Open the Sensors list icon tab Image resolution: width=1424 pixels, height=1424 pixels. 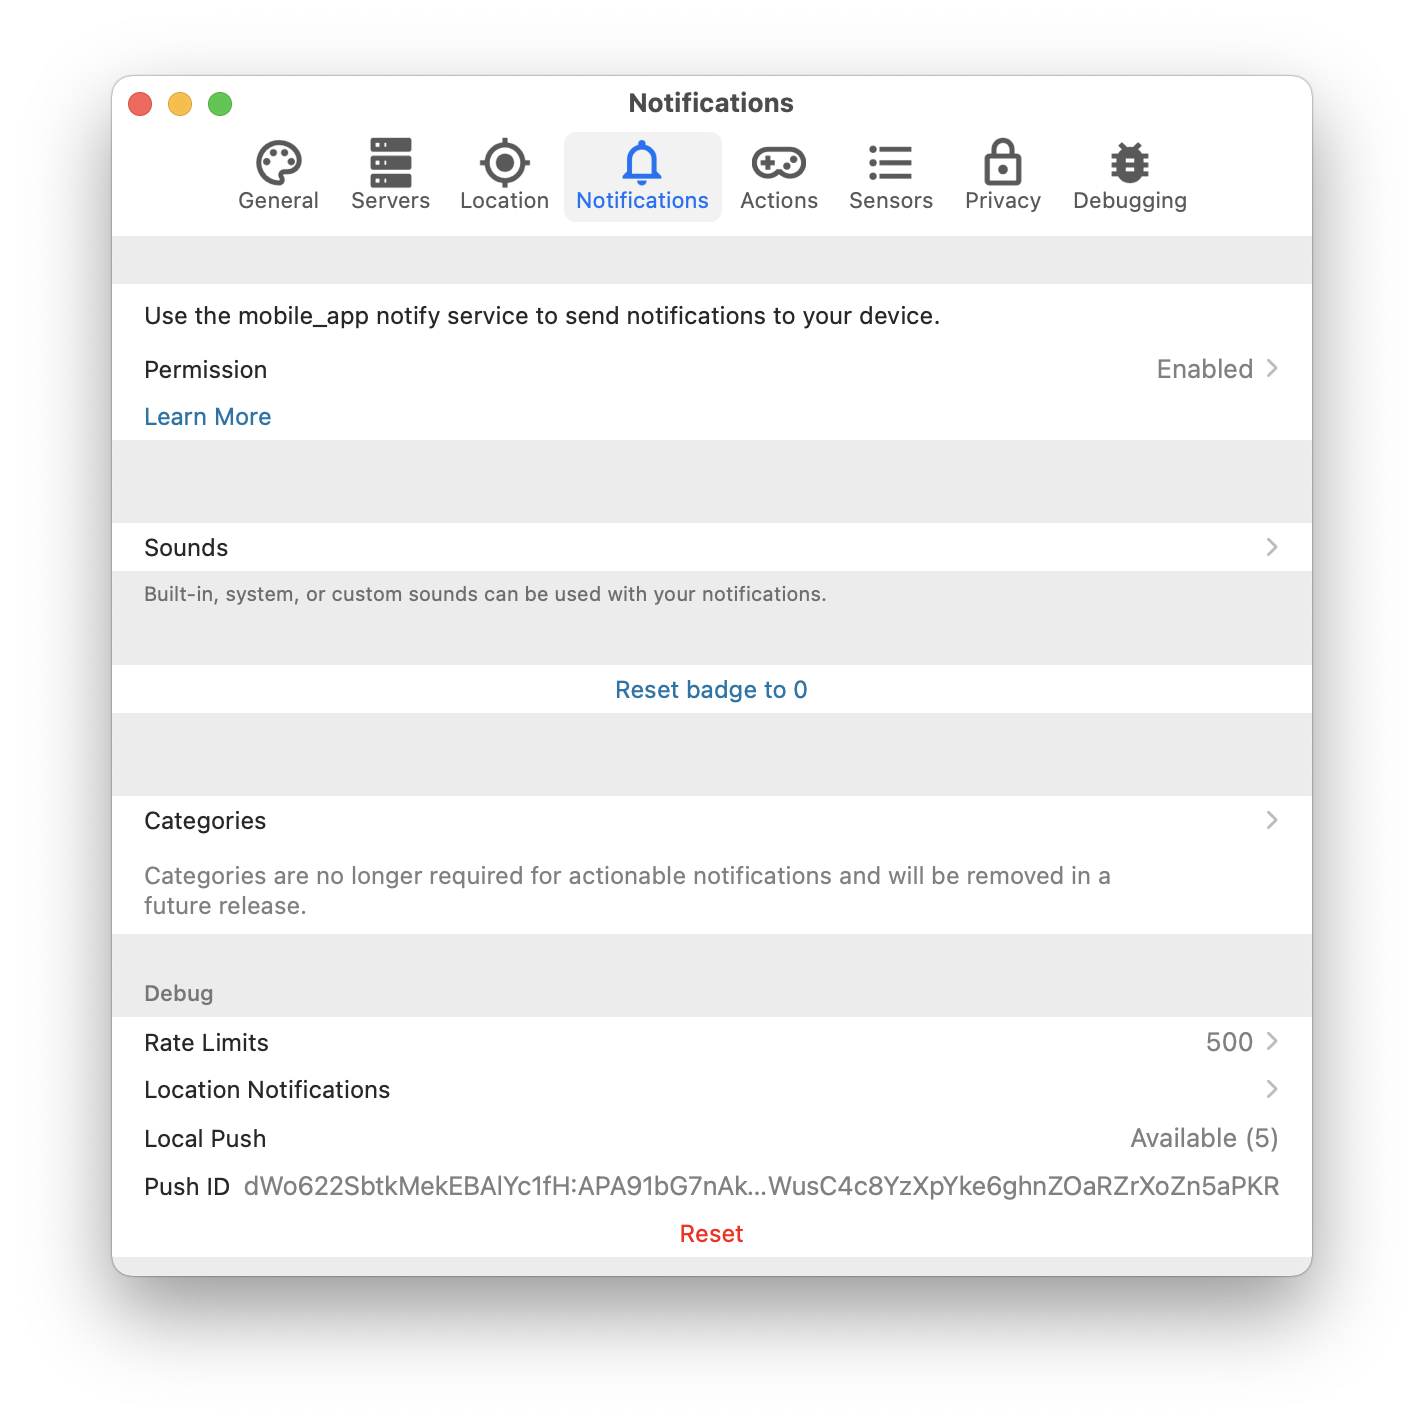pyautogui.click(x=890, y=176)
